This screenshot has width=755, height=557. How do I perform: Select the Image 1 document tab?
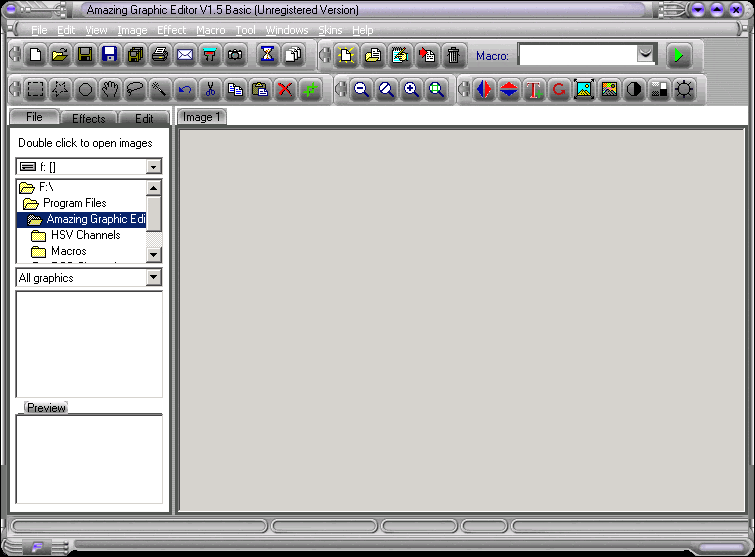[x=202, y=117]
